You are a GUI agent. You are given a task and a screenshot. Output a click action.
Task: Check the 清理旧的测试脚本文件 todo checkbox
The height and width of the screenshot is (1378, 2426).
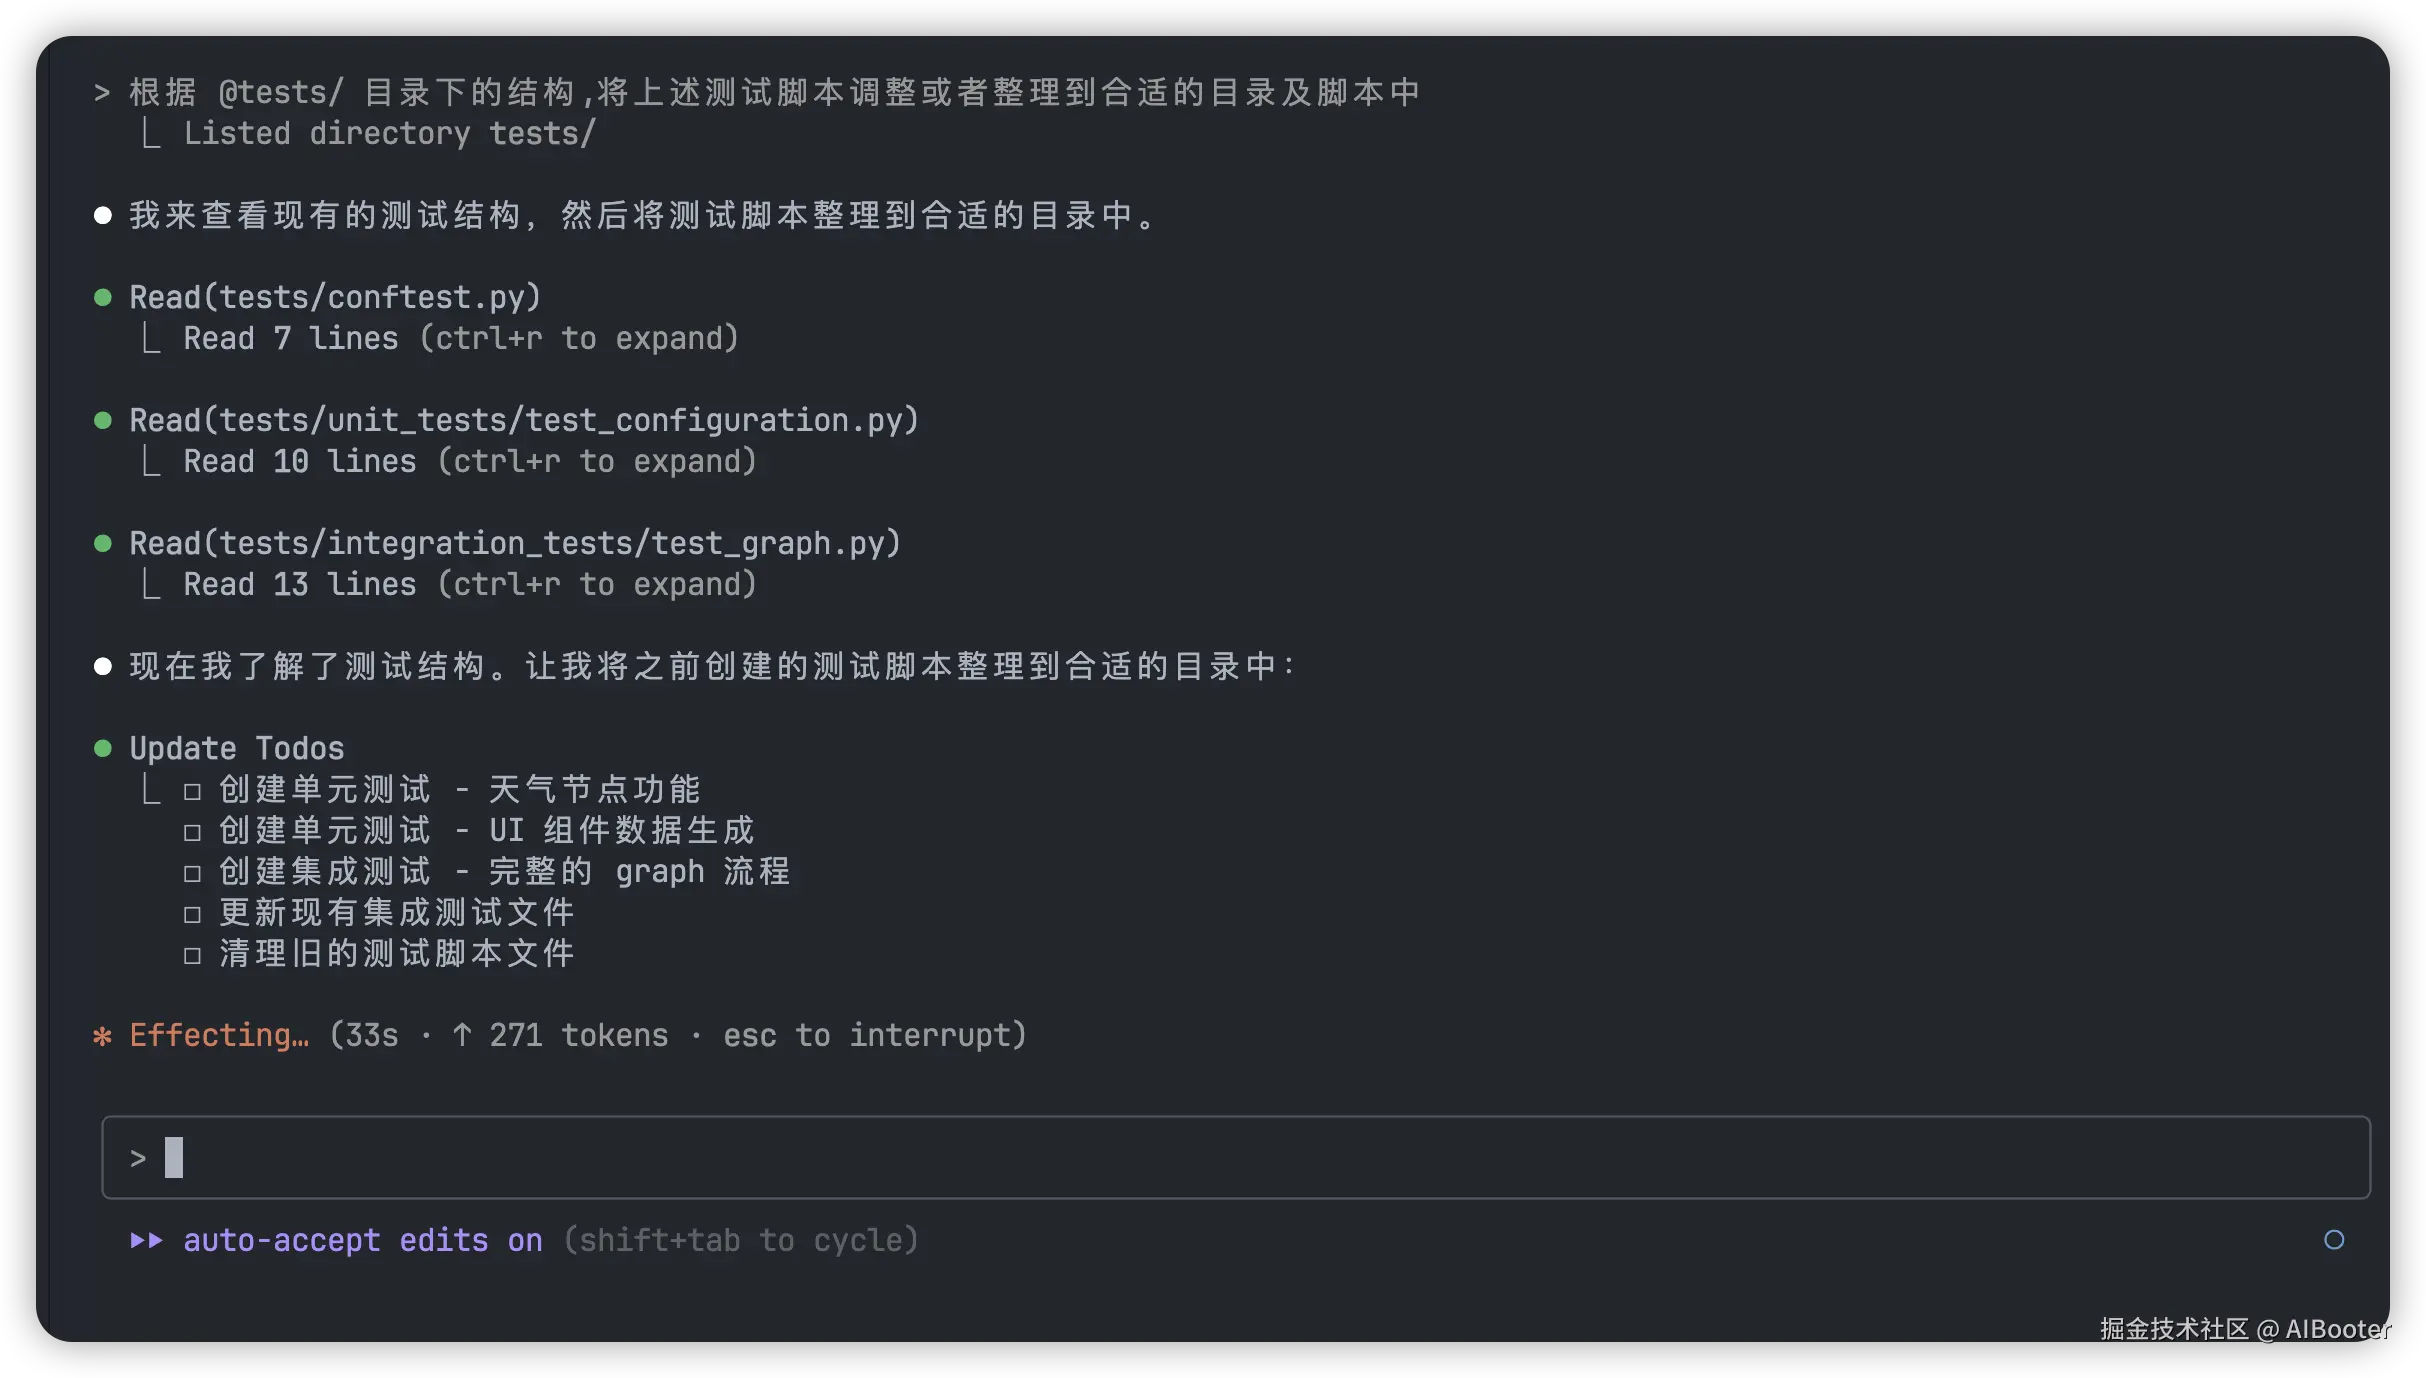(x=193, y=956)
